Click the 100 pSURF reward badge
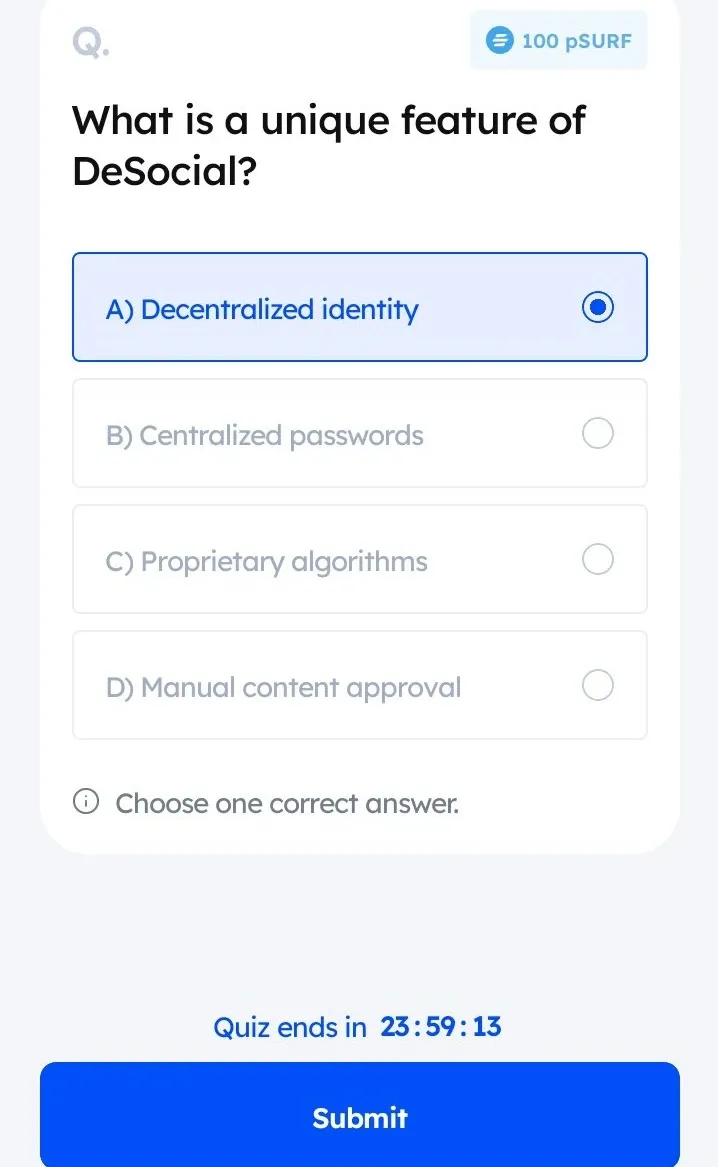 (x=558, y=40)
